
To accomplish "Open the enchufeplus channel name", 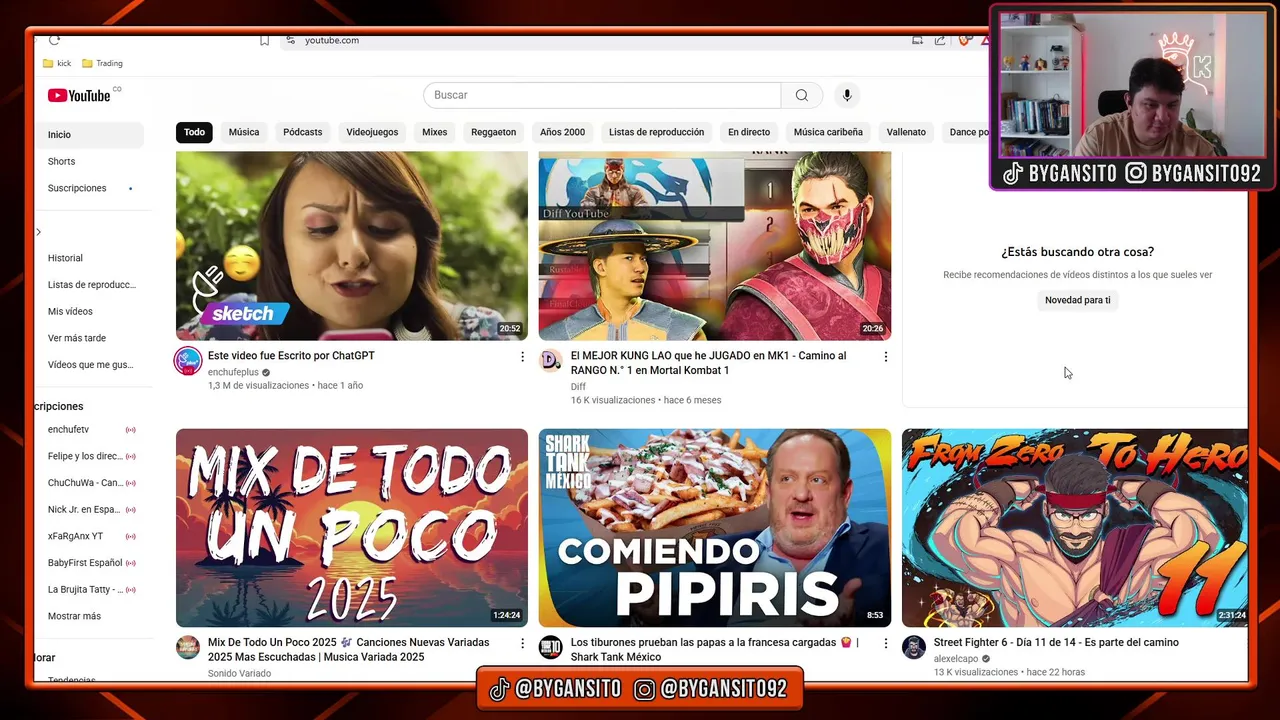I will 233,372.
